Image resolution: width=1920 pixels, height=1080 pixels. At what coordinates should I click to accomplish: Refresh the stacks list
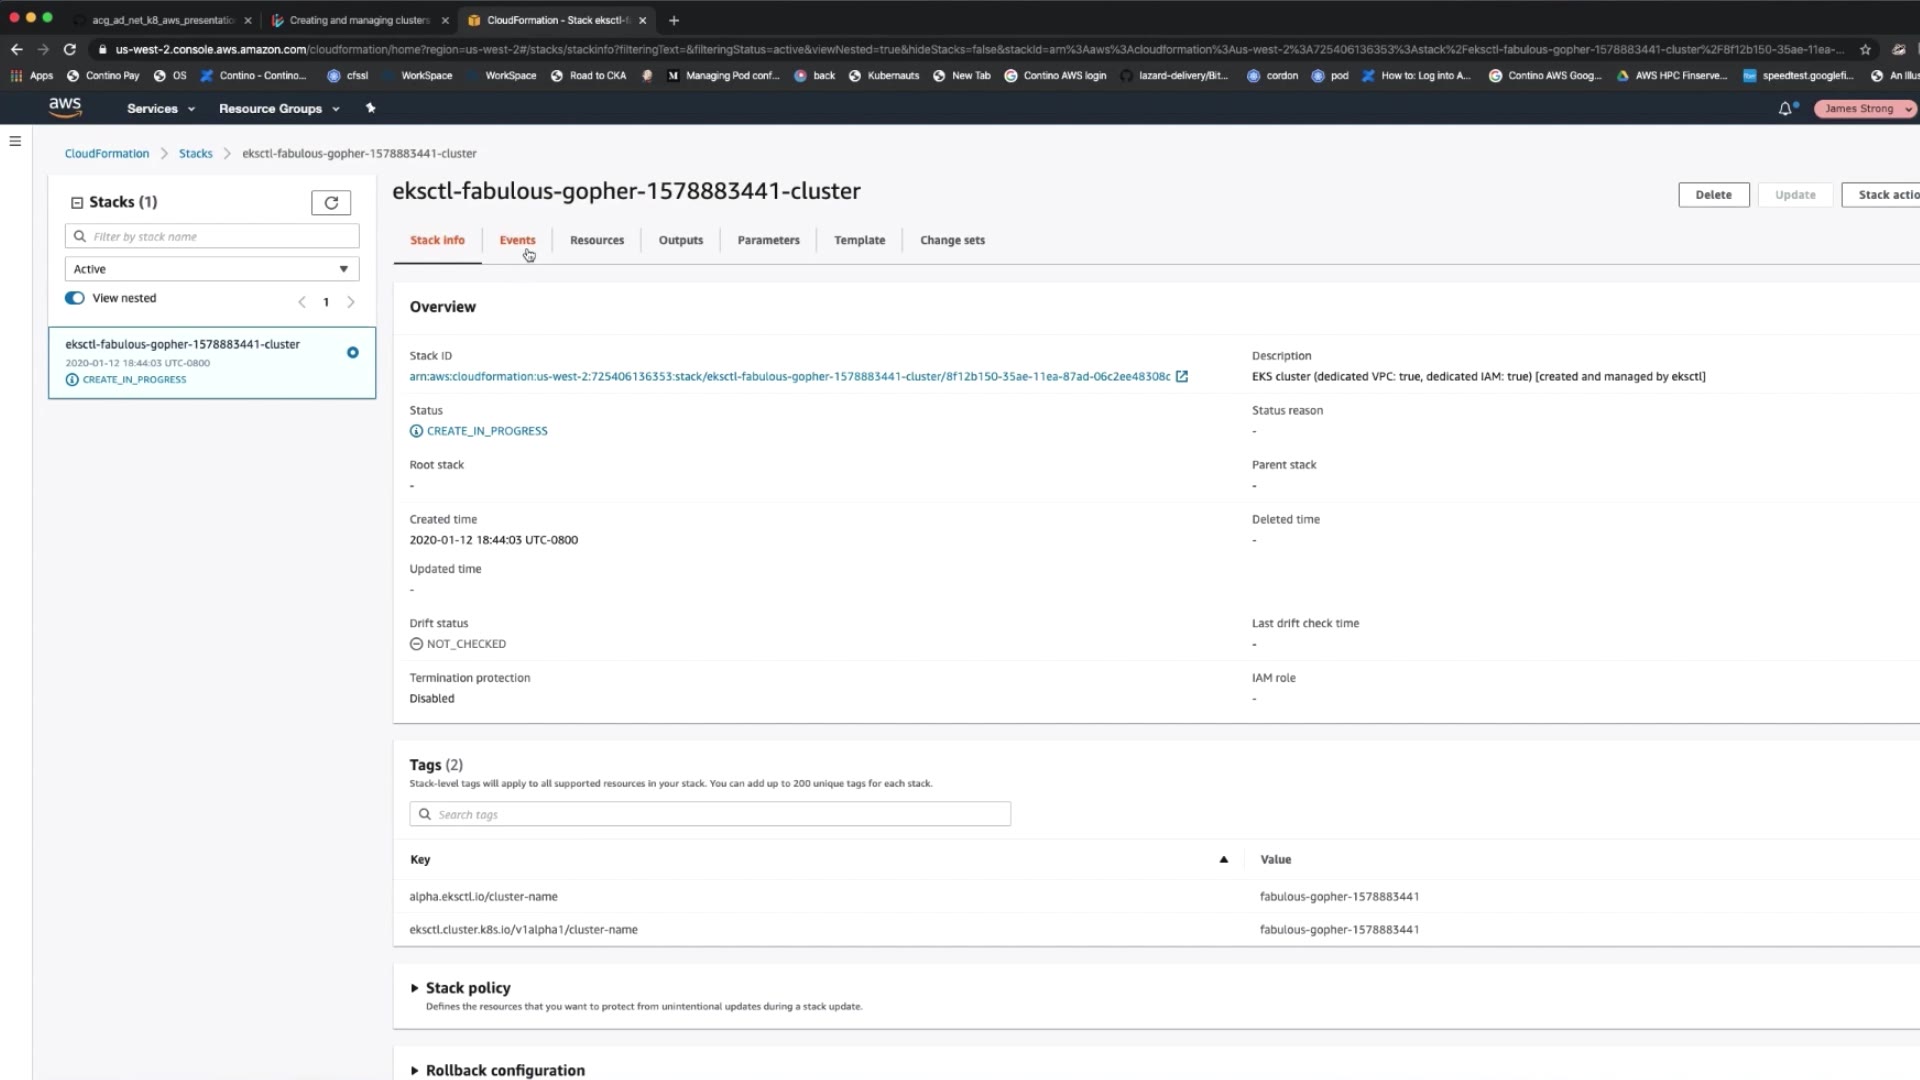click(331, 203)
